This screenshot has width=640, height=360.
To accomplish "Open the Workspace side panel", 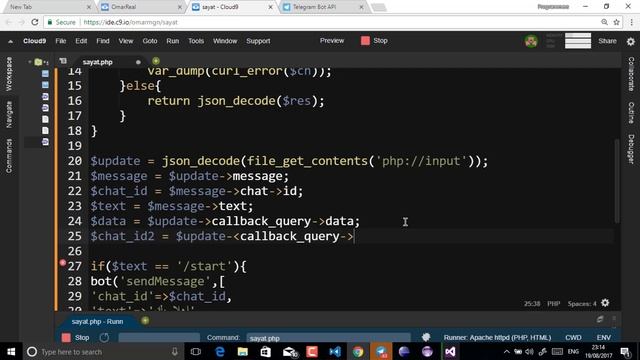I will coord(9,74).
